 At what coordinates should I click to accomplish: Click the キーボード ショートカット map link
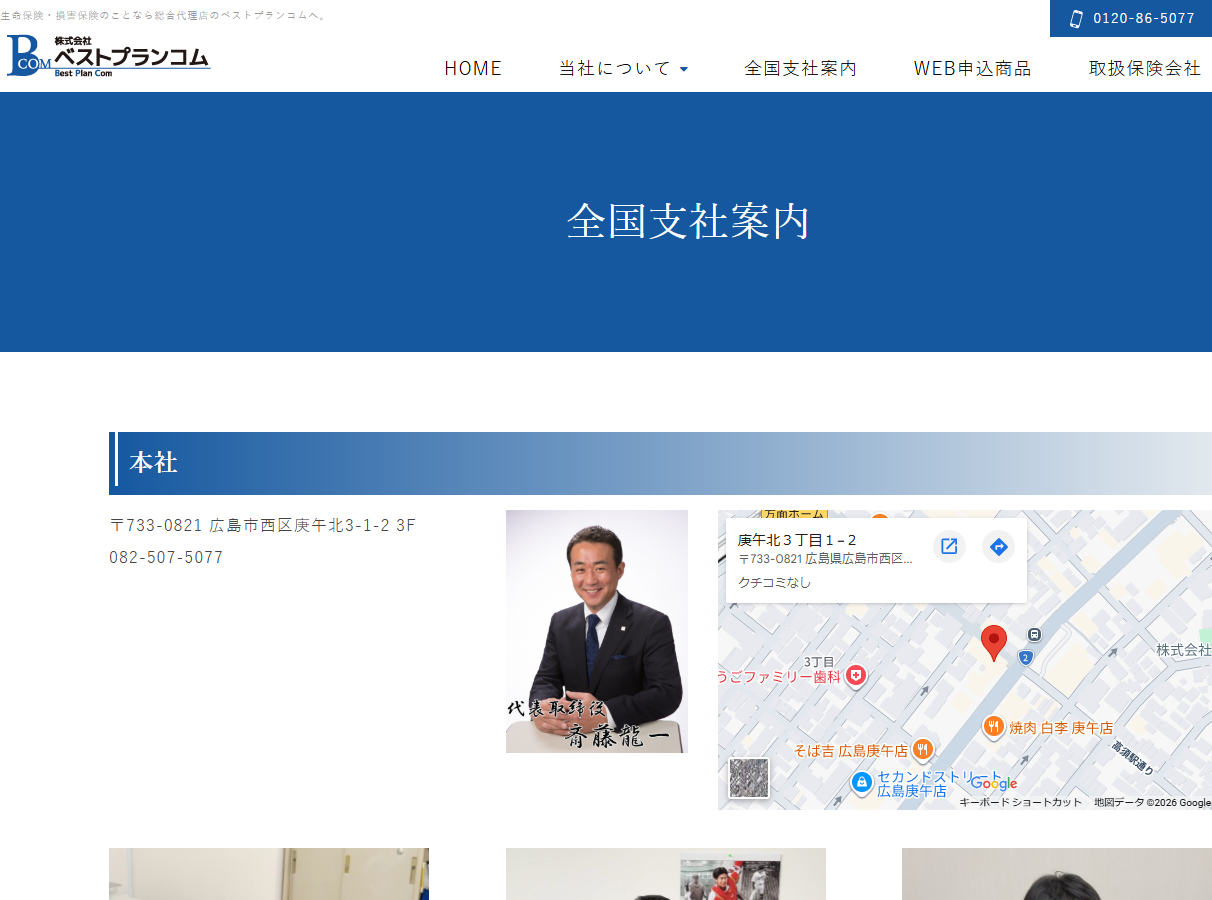click(1020, 802)
